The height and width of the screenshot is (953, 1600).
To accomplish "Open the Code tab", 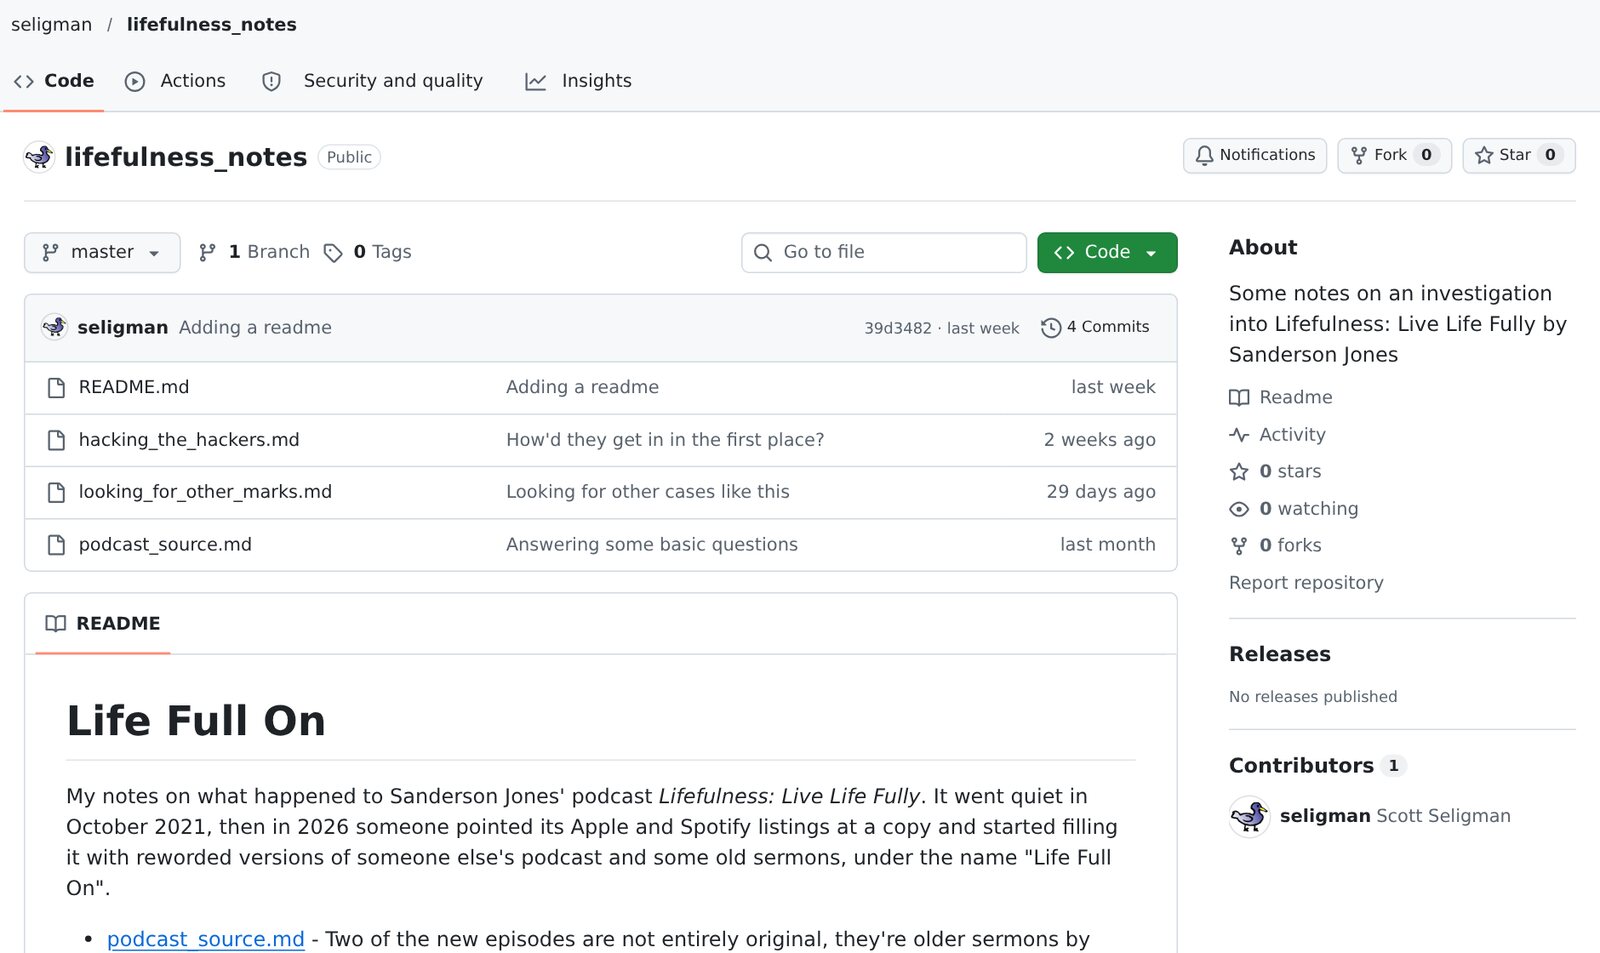I will click(54, 81).
